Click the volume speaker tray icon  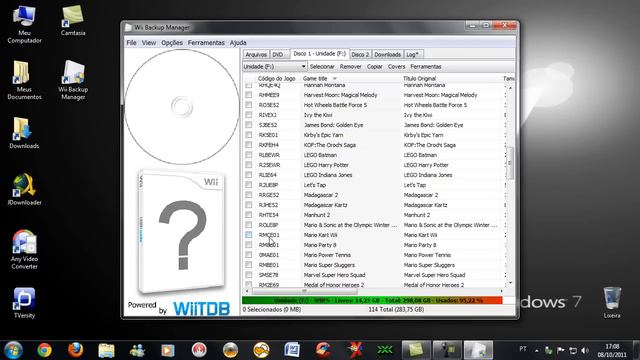coord(584,350)
